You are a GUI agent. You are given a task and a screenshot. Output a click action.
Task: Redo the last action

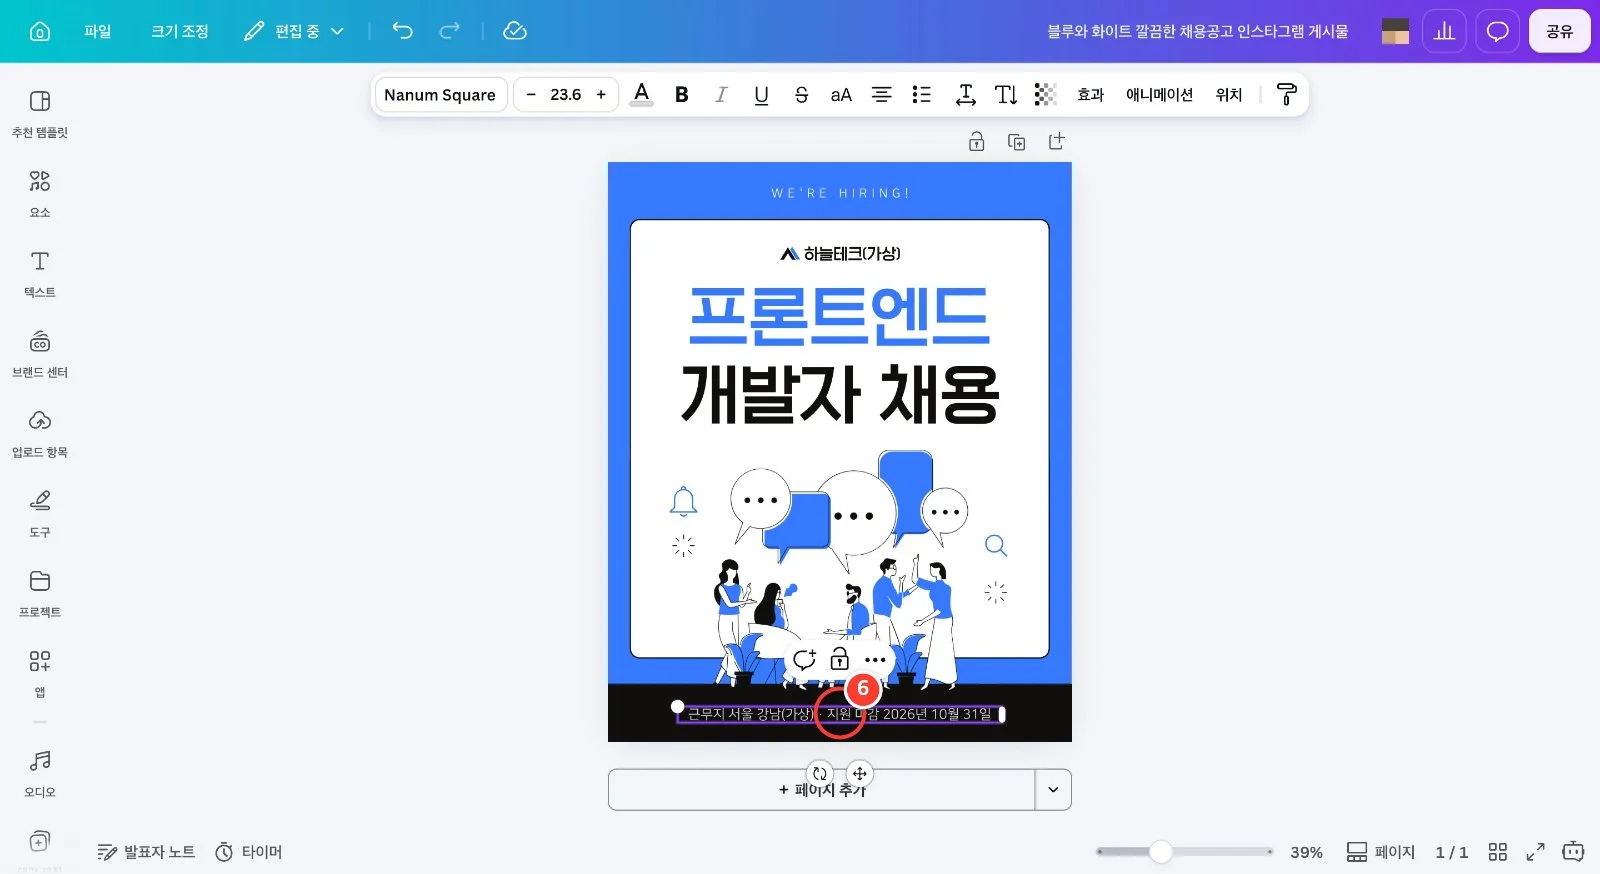(450, 31)
